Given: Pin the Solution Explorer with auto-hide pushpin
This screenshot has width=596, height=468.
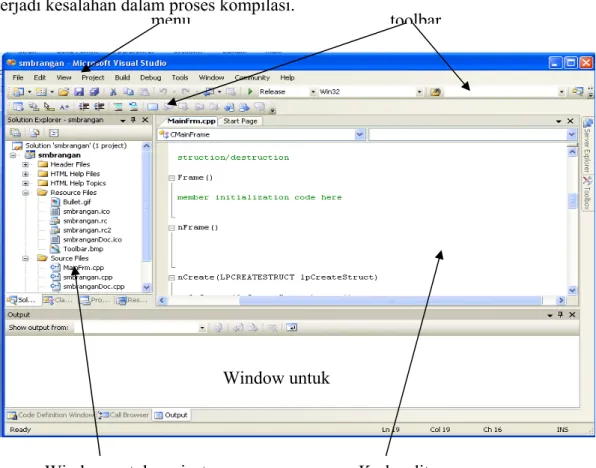Looking at the screenshot, I should tap(133, 120).
